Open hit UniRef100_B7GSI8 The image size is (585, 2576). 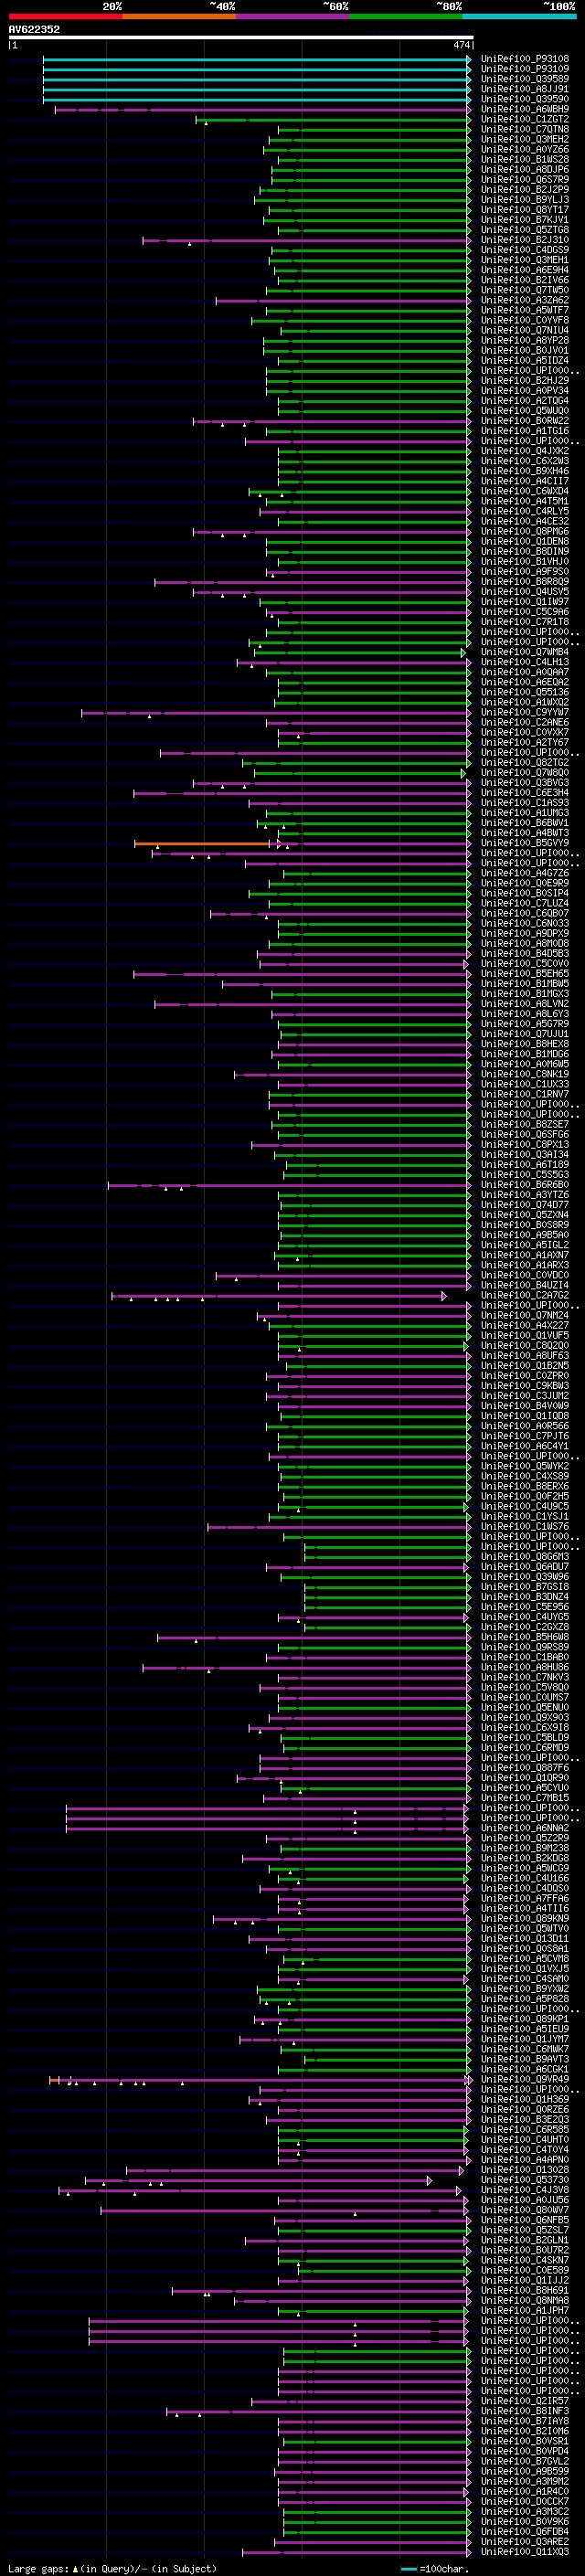[525, 1587]
